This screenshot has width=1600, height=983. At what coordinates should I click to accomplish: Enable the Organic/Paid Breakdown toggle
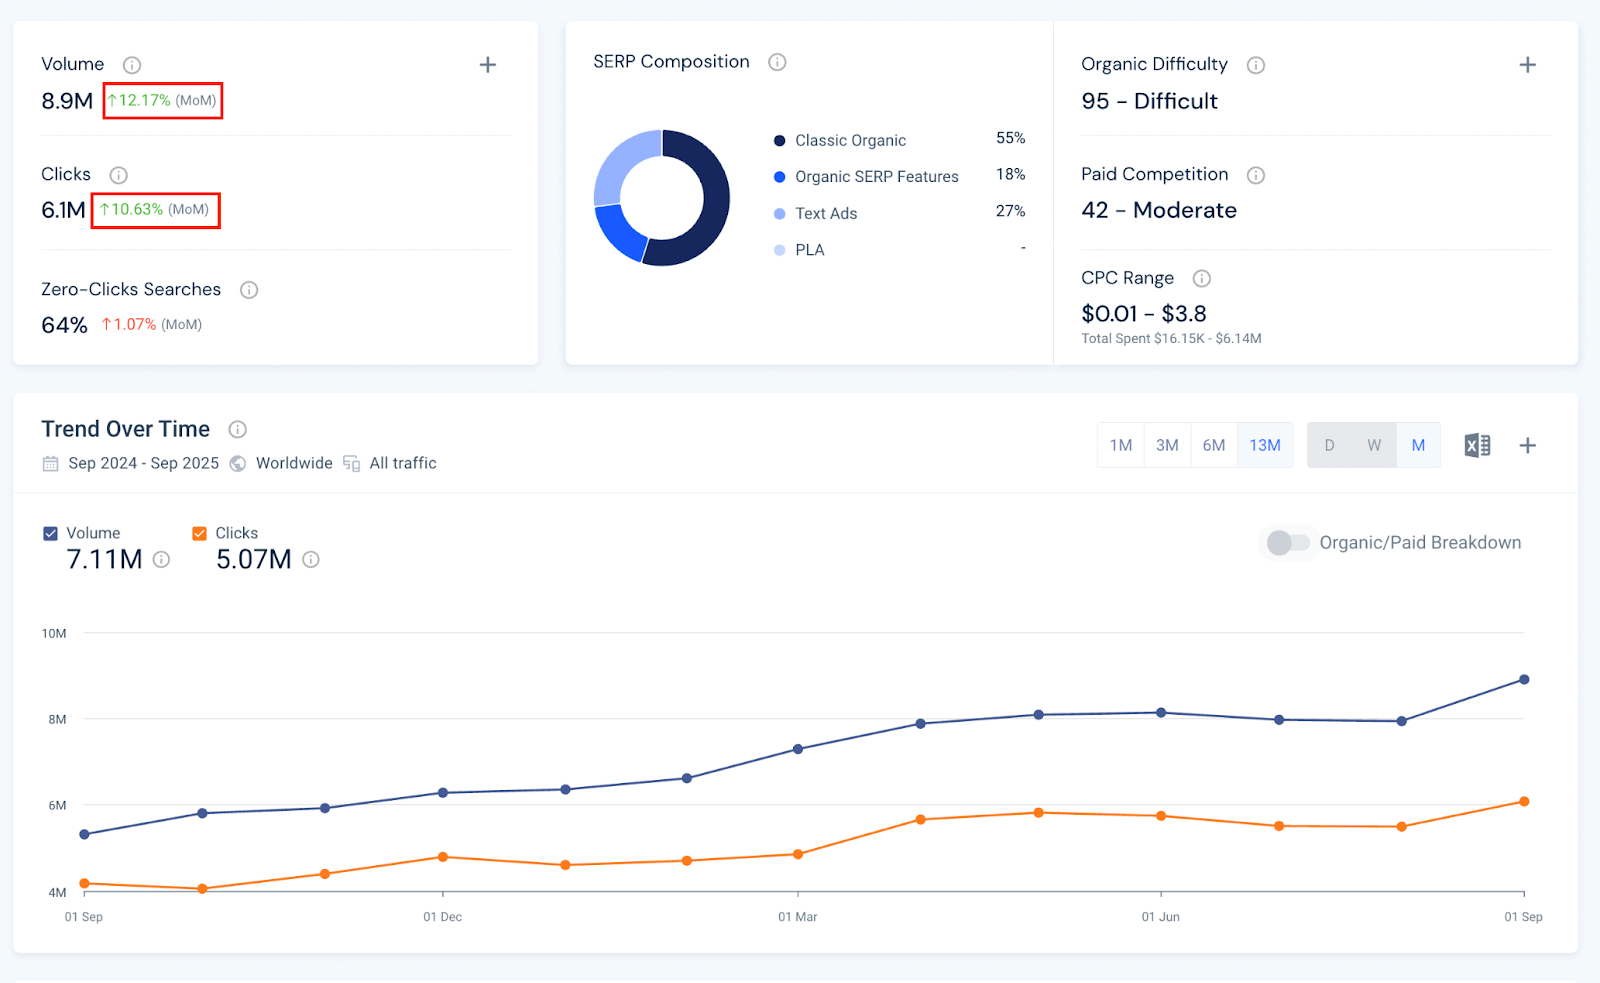click(x=1288, y=543)
